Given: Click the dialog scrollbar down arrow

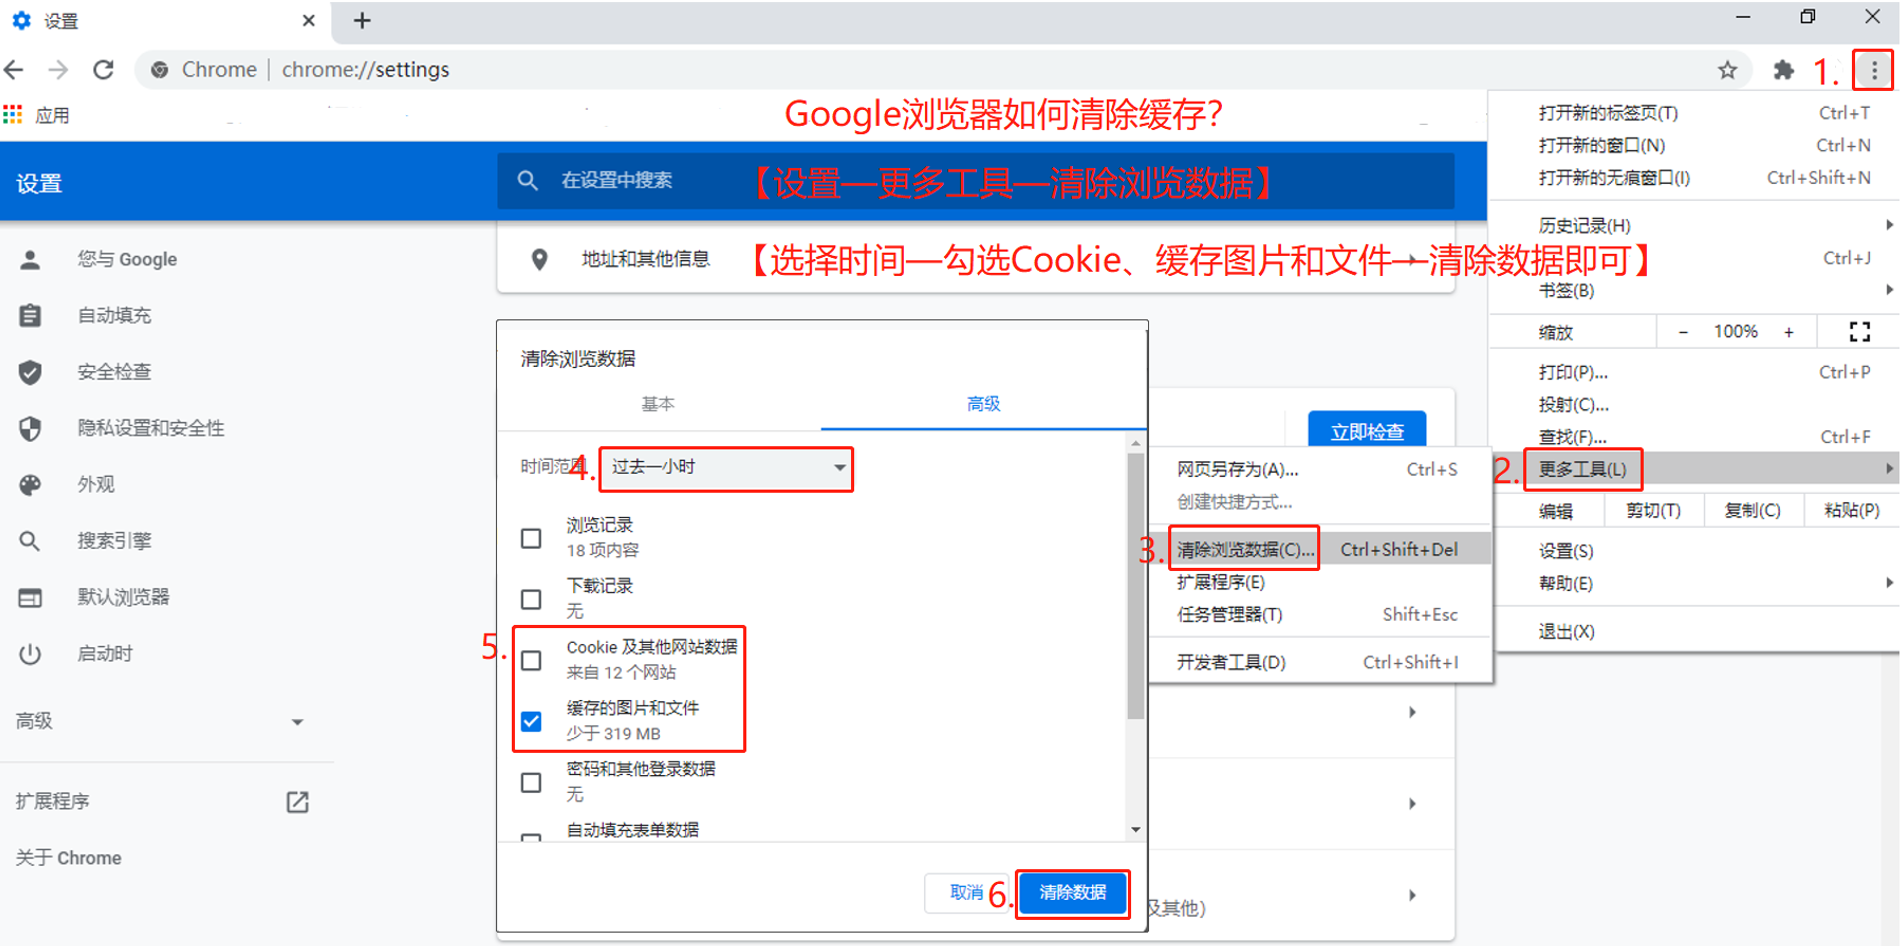Looking at the screenshot, I should point(1135,830).
